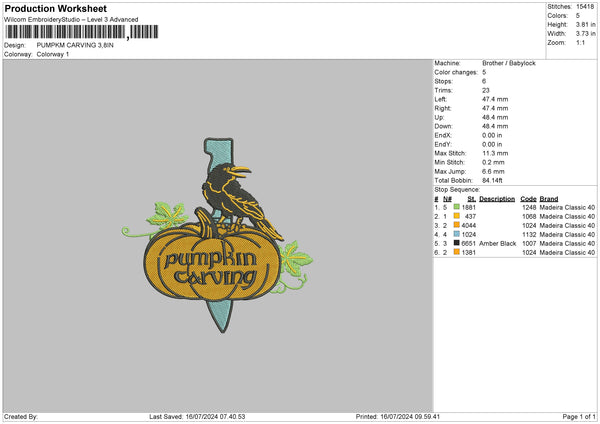Click thread code '1068' in row 2

(529, 217)
